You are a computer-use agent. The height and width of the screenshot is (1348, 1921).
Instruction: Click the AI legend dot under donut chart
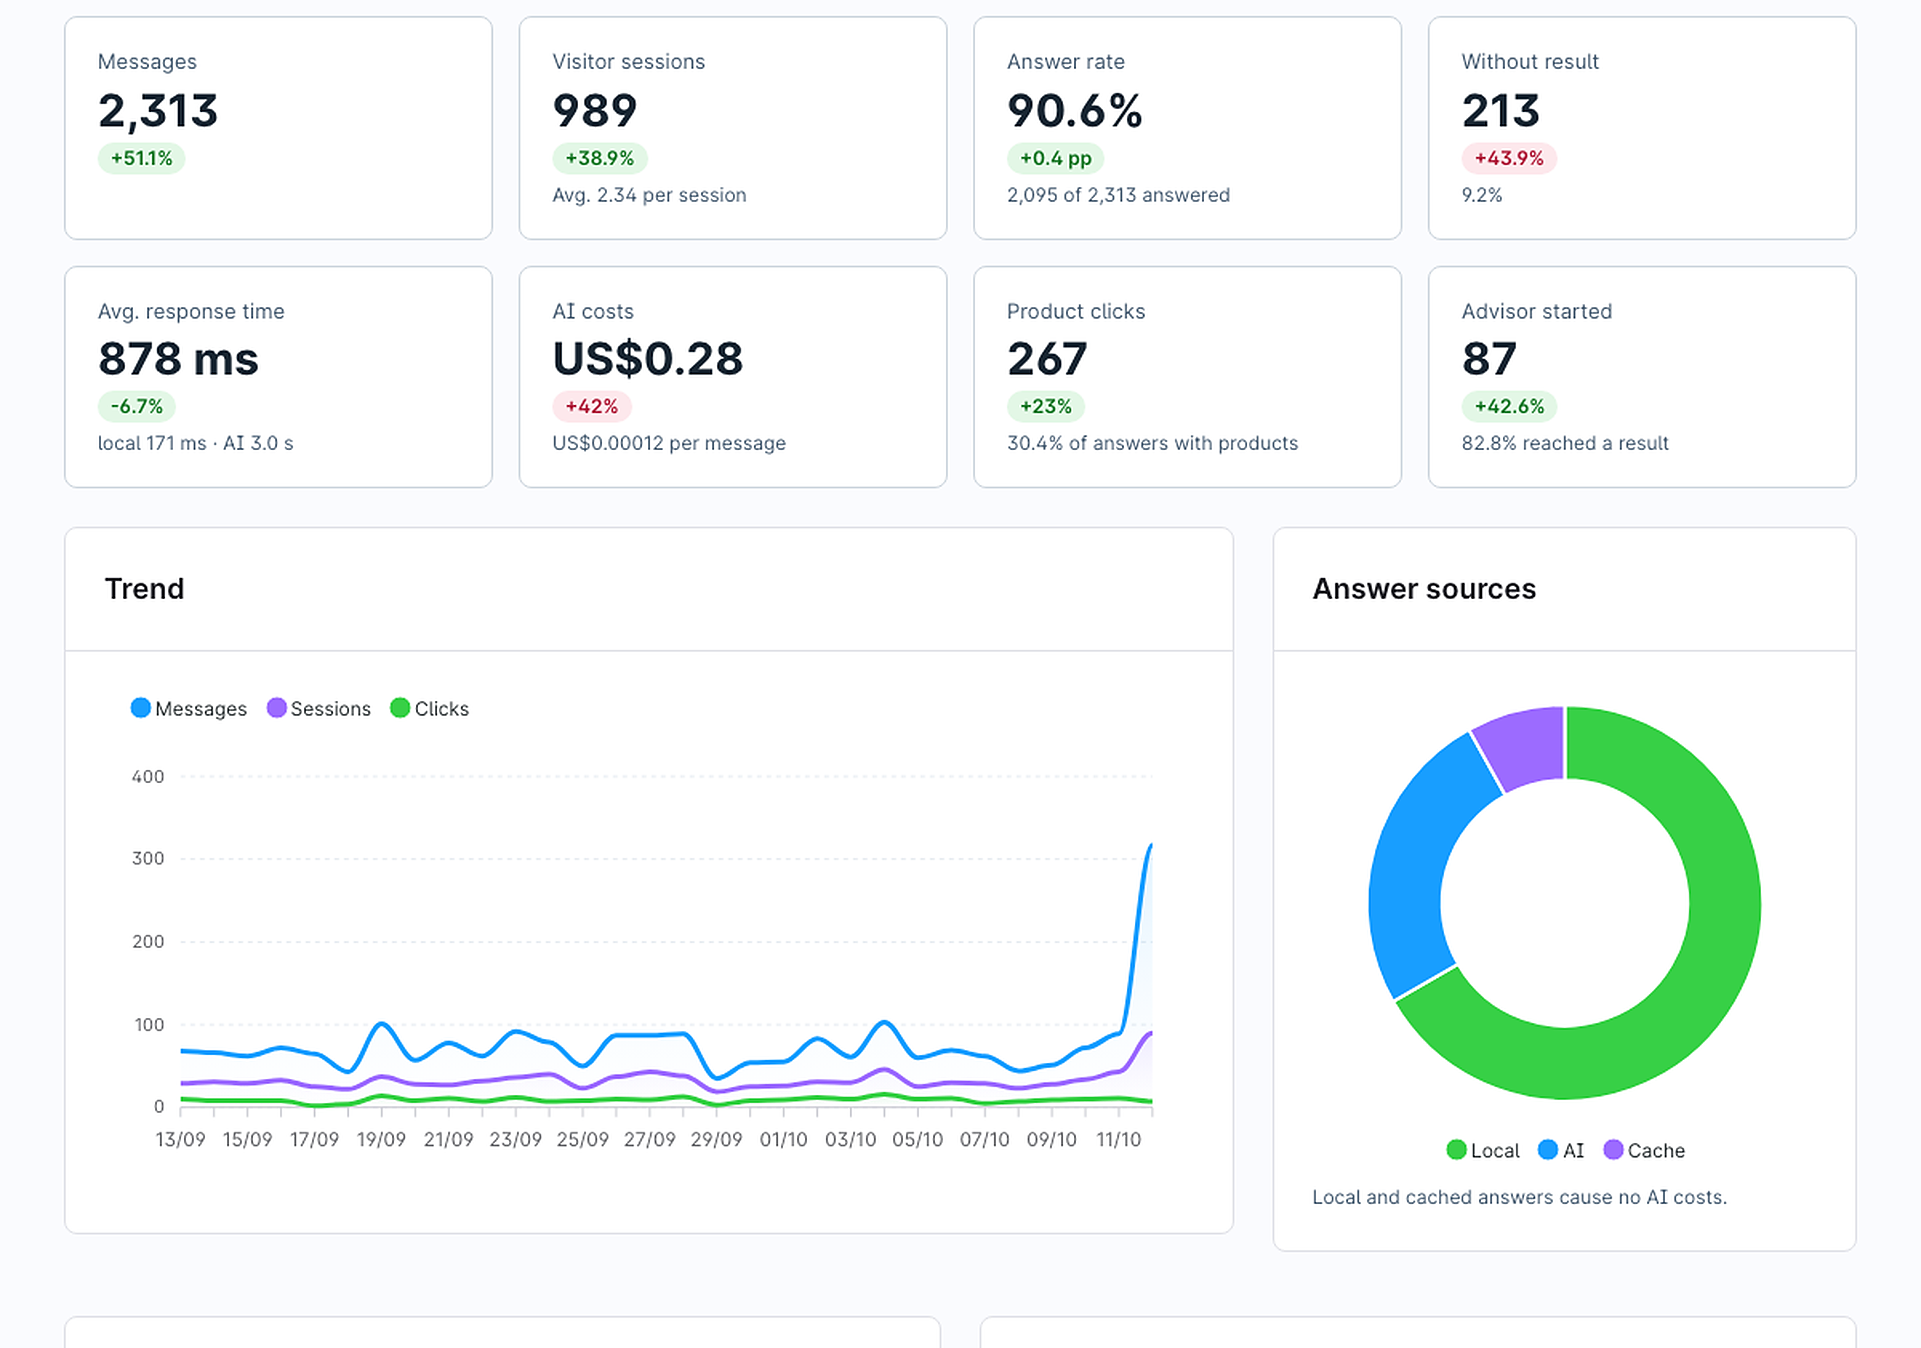[x=1548, y=1150]
